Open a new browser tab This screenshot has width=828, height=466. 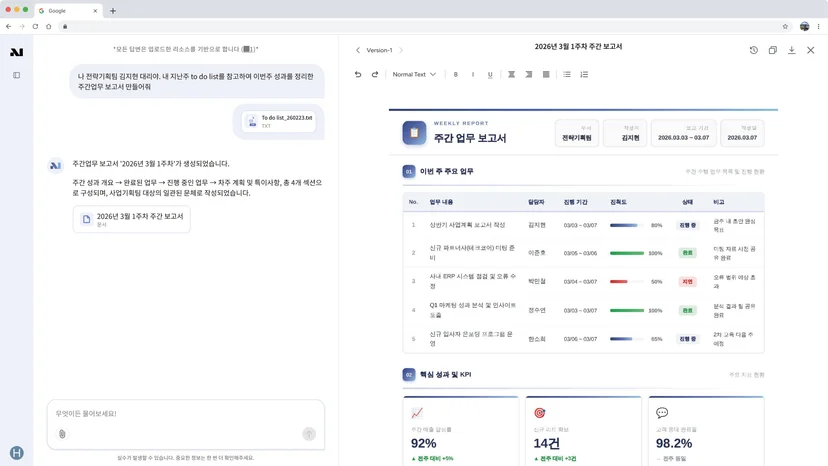coord(112,11)
